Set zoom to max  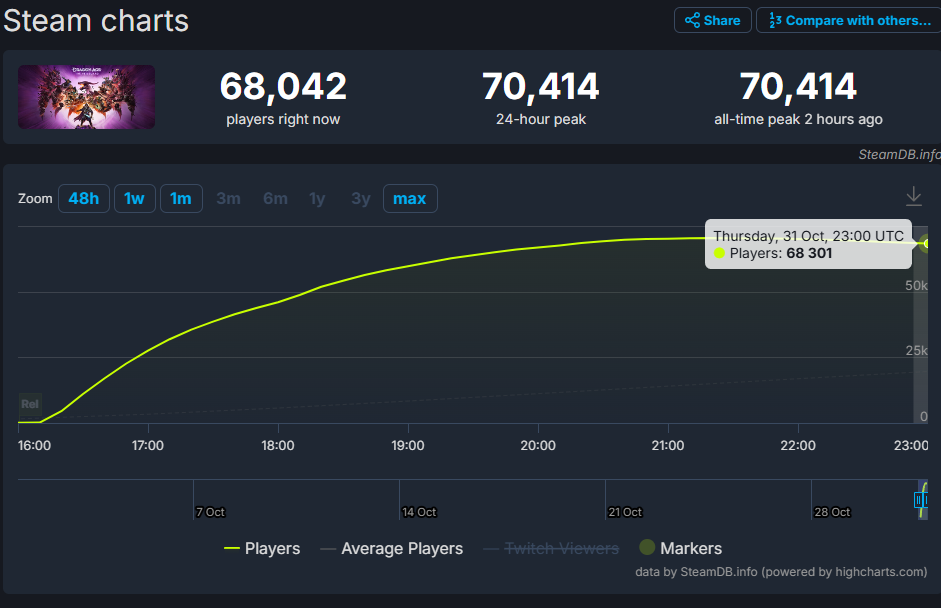click(x=410, y=199)
